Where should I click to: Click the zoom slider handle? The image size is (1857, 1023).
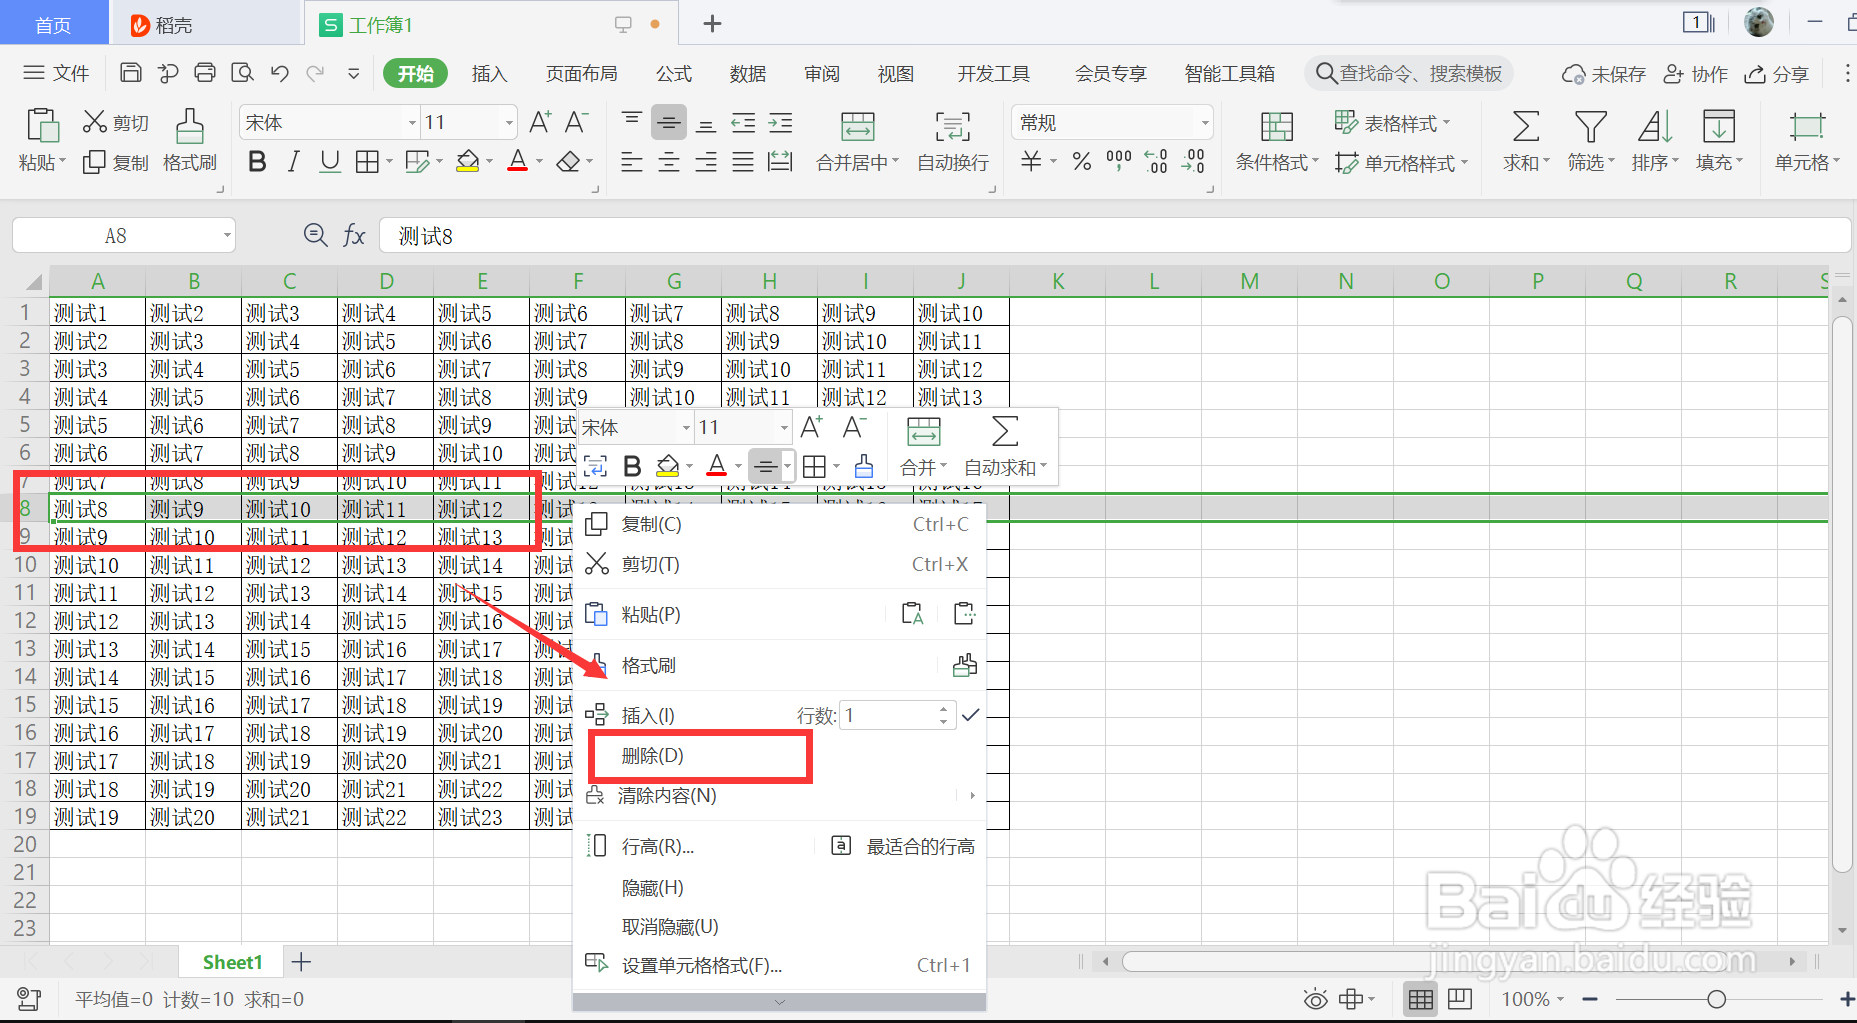[1716, 999]
